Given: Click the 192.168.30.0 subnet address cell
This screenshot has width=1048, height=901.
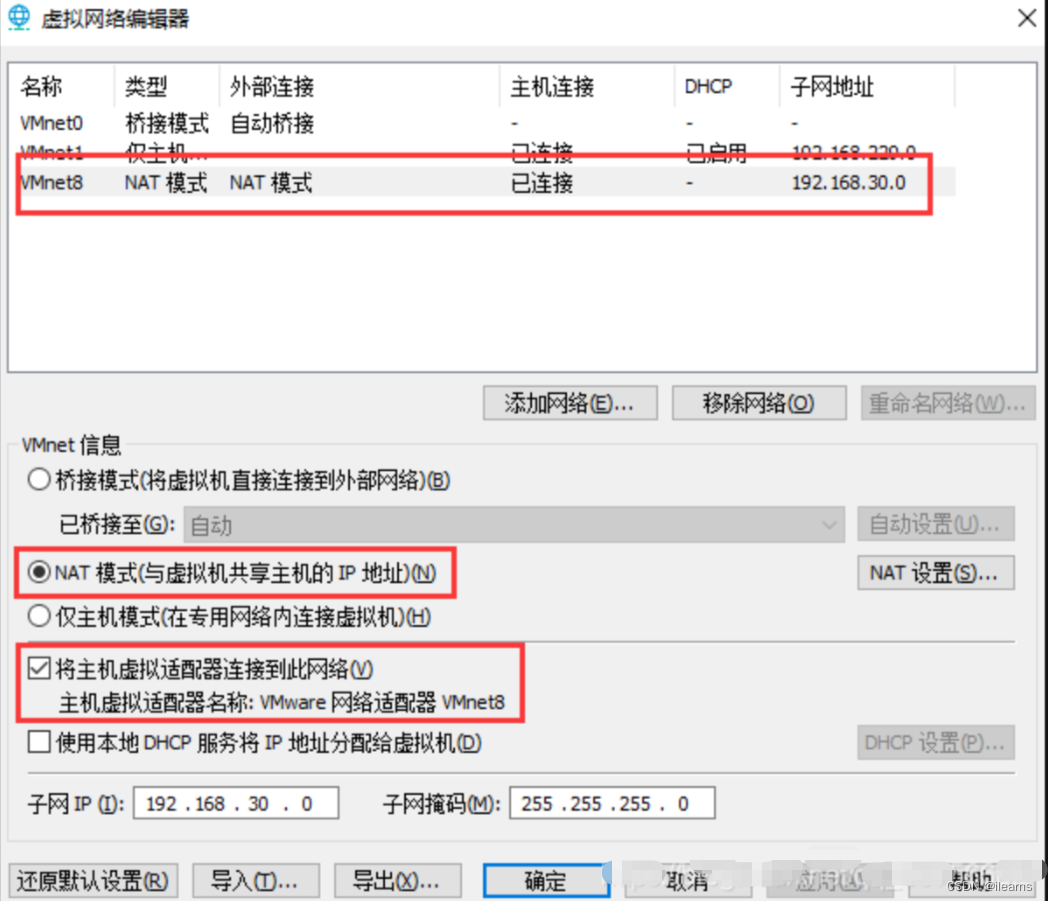Looking at the screenshot, I should click(x=849, y=182).
